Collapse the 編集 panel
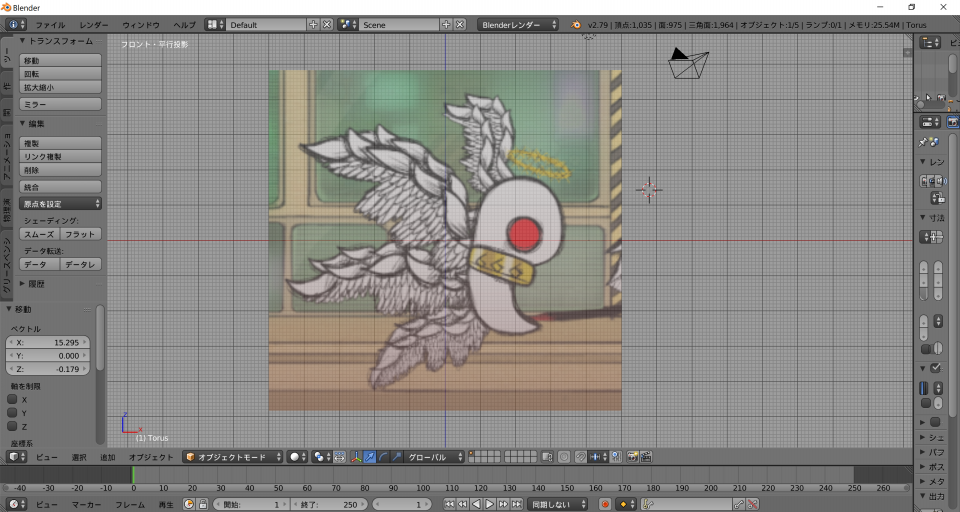The image size is (960, 512). tap(23, 123)
